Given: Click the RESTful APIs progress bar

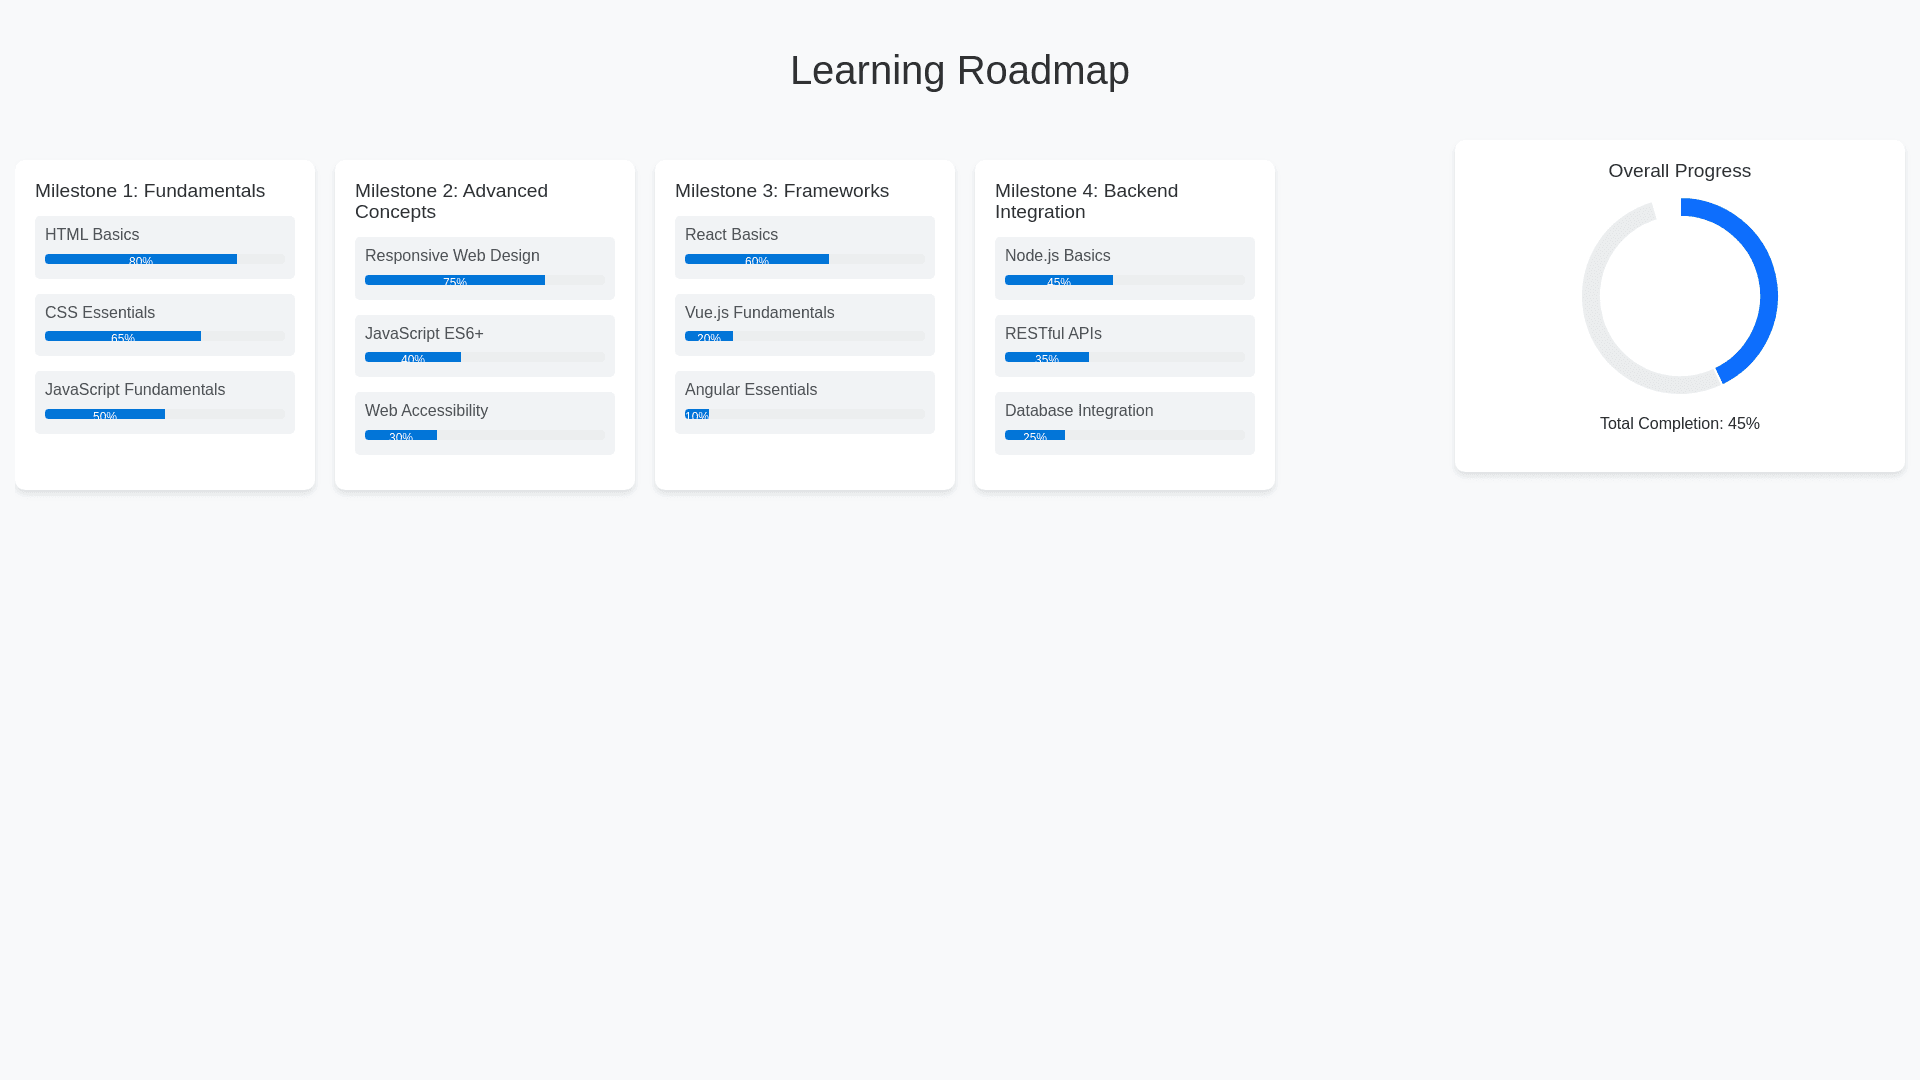Looking at the screenshot, I should [1125, 357].
